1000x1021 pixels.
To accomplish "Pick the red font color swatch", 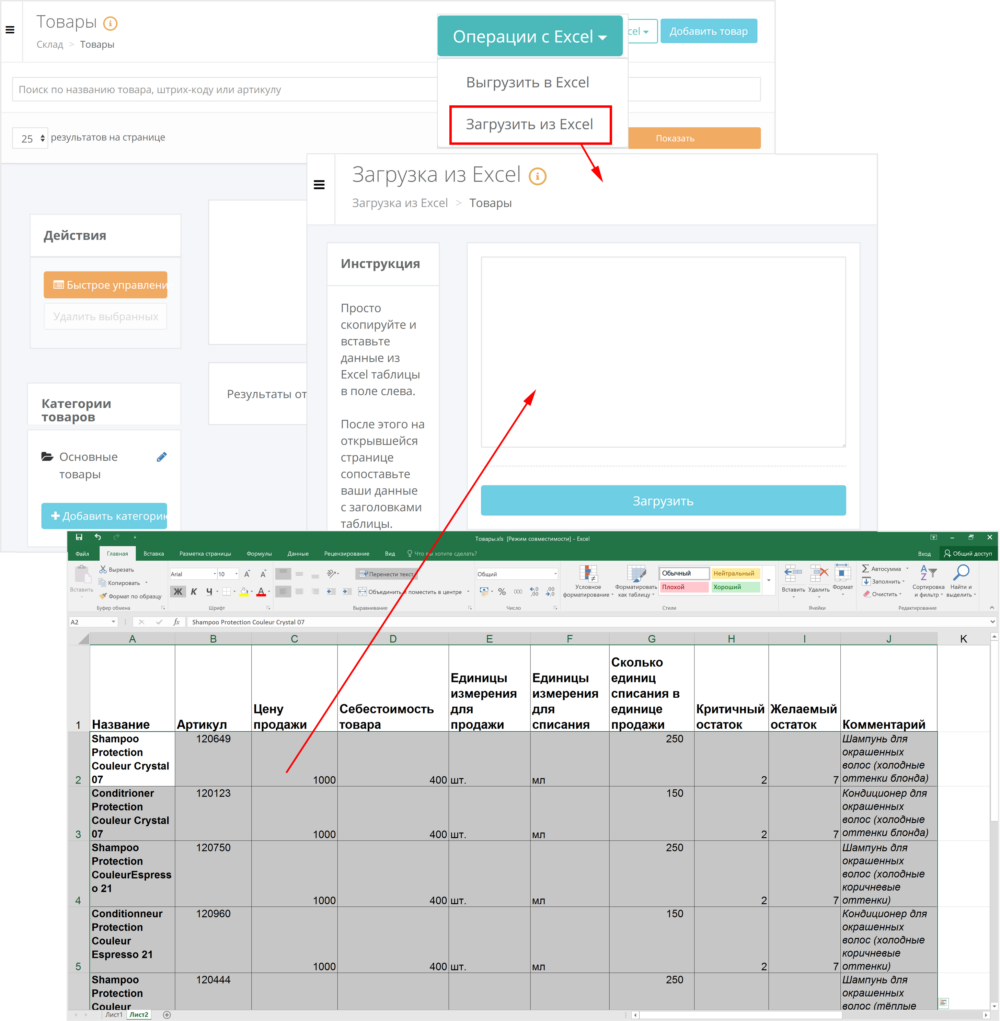I will [x=261, y=591].
